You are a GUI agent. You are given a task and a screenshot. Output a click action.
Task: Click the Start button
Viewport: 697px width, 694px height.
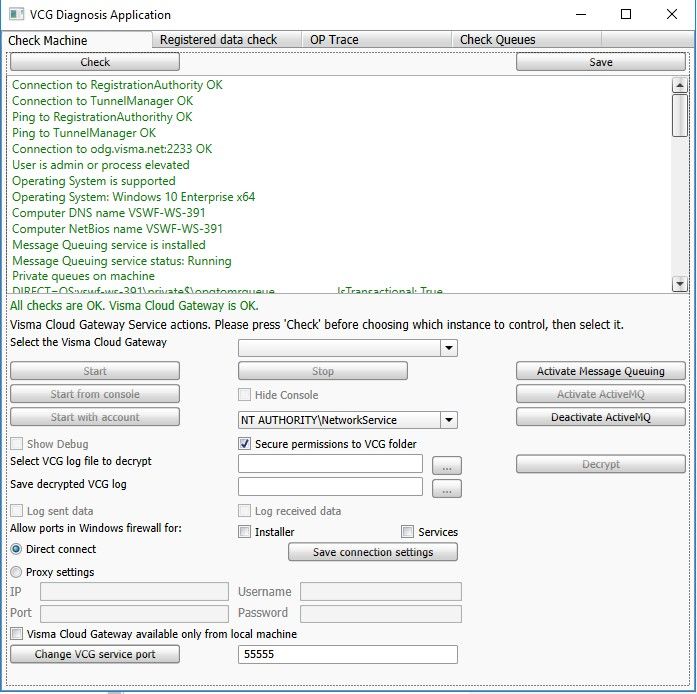click(x=95, y=371)
